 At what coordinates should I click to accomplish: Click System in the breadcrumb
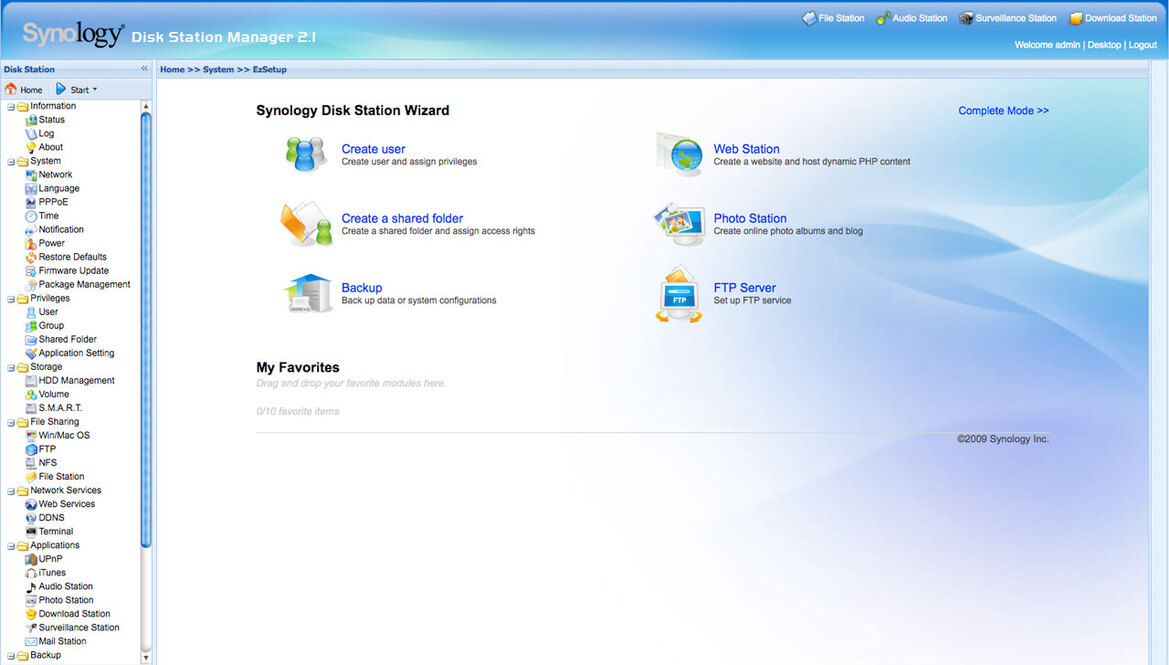coord(218,69)
